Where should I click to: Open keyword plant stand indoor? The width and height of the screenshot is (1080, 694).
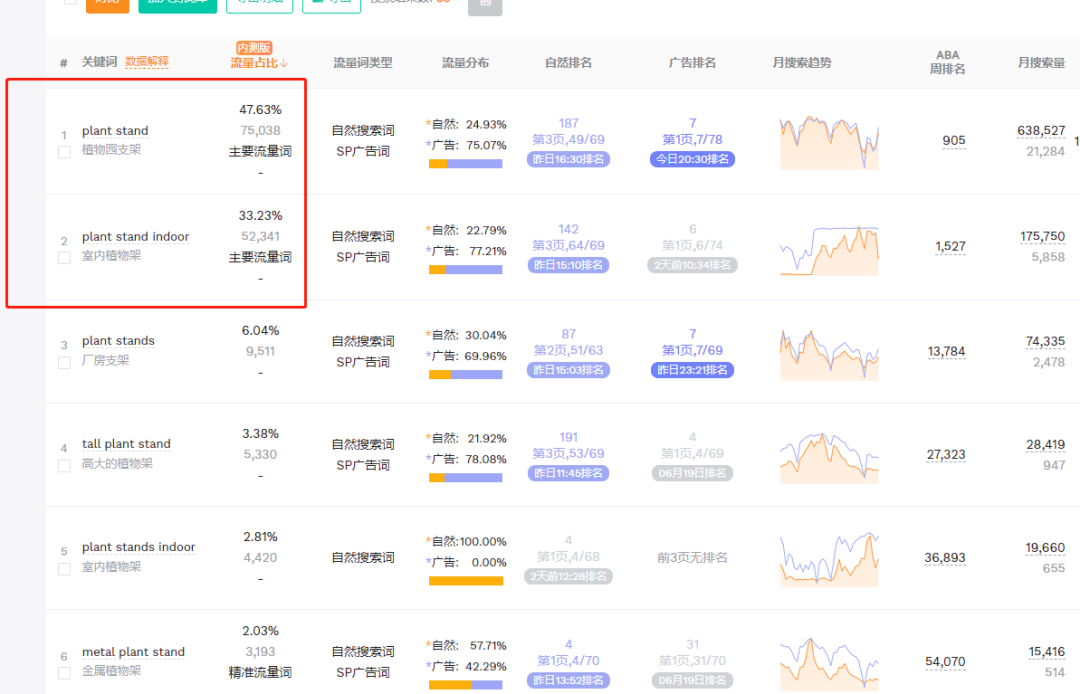tap(136, 237)
